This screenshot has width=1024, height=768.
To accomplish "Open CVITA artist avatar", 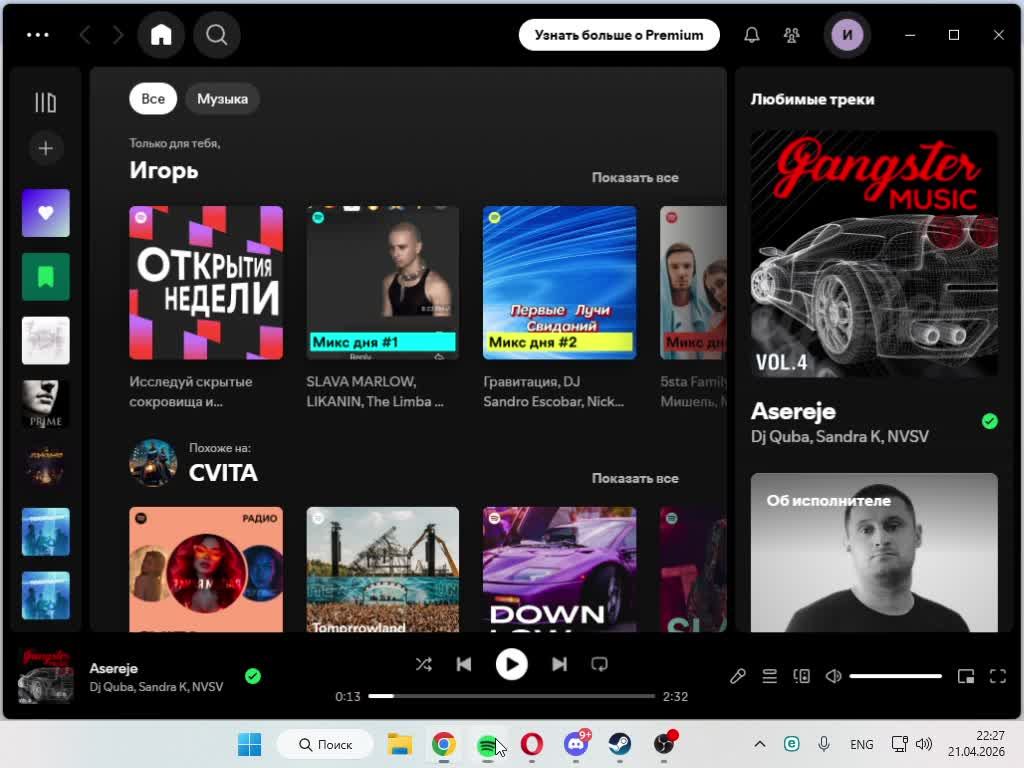I will [153, 462].
